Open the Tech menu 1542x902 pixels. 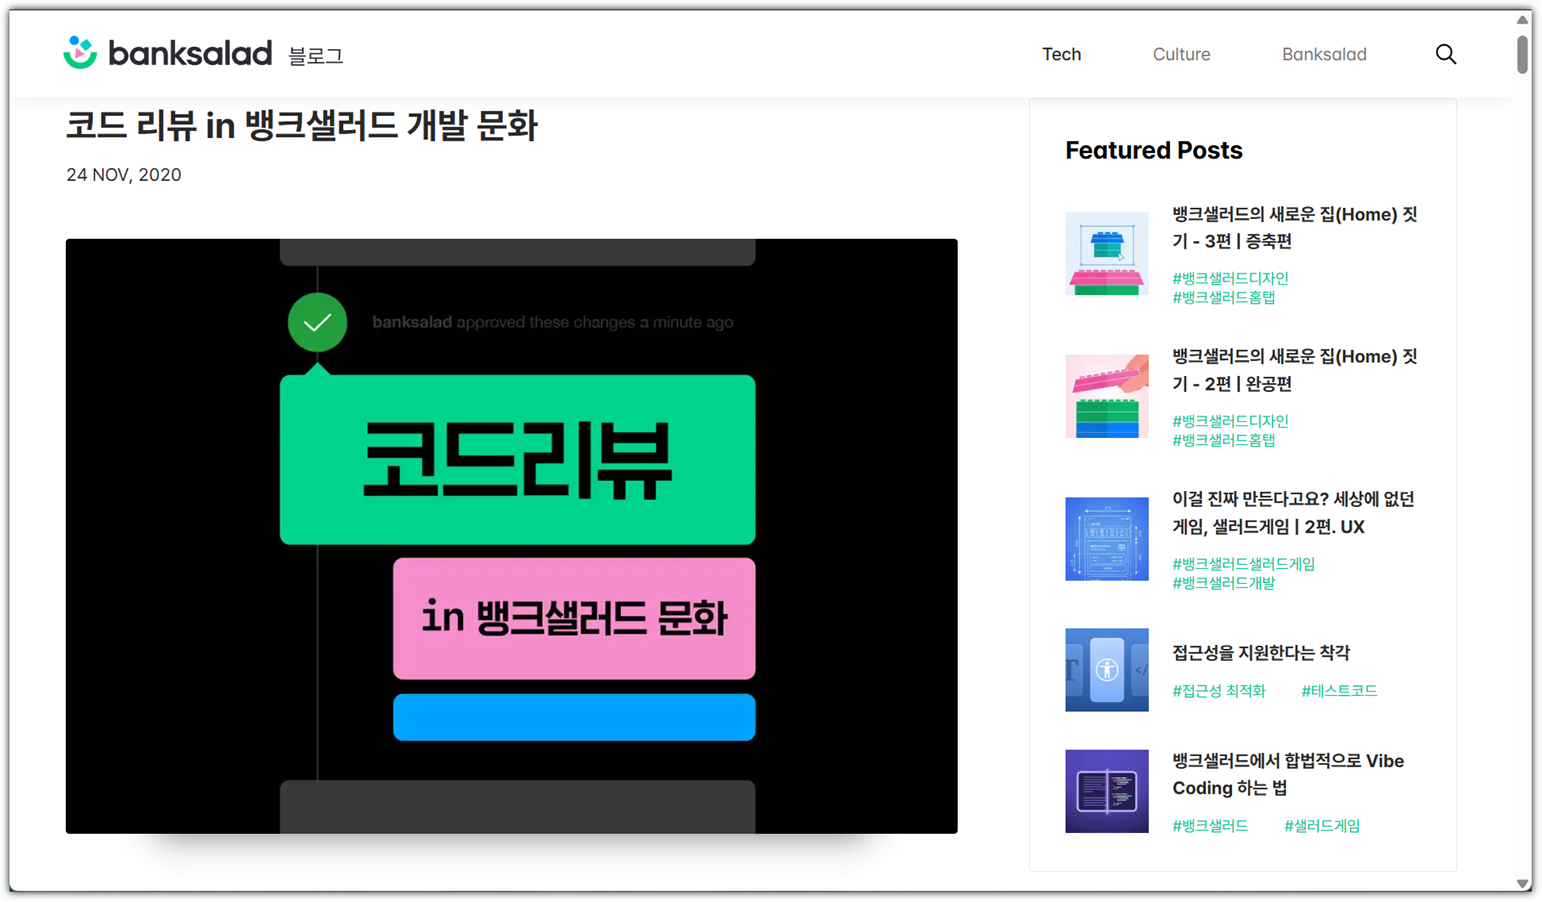pyautogui.click(x=1061, y=54)
